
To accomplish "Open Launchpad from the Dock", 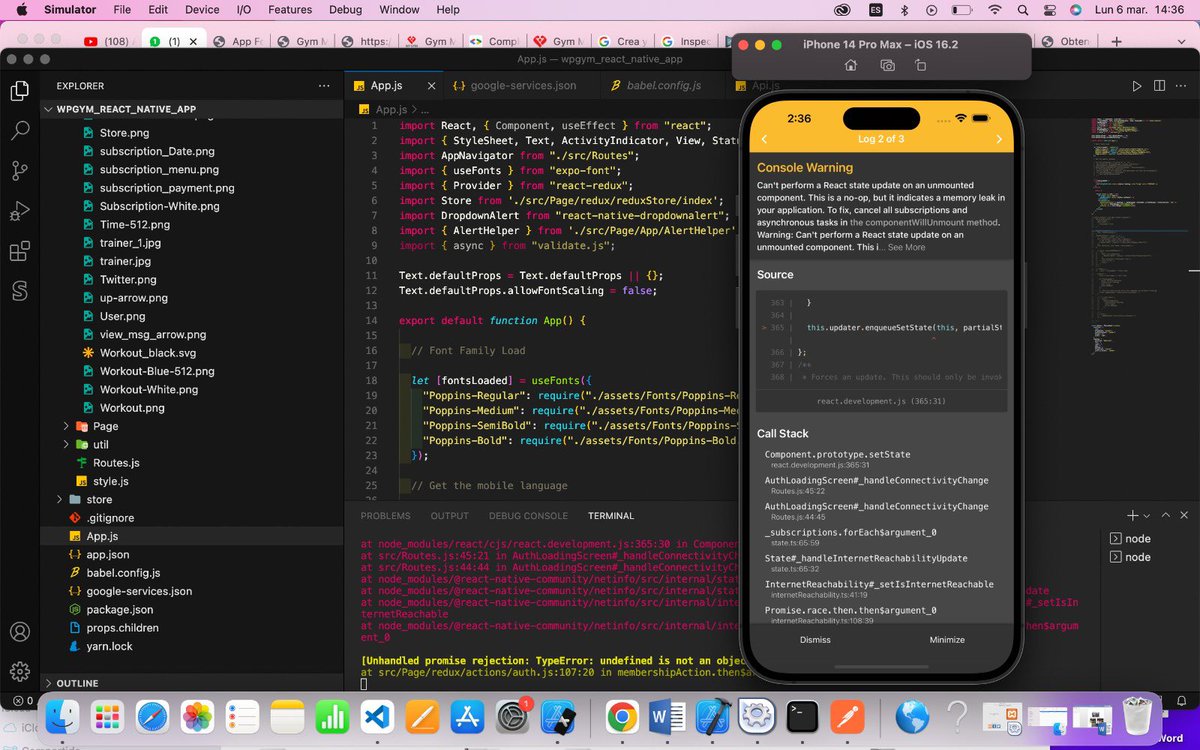I will 108,716.
